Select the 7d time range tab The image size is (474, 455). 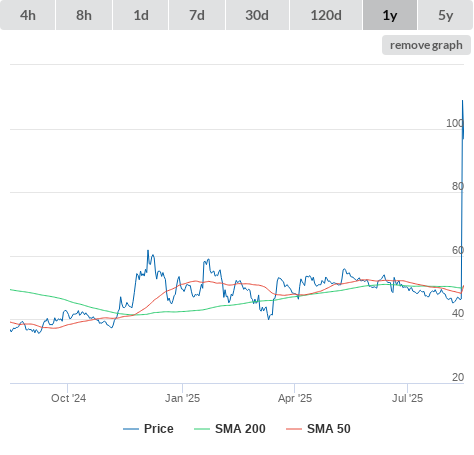tap(197, 15)
